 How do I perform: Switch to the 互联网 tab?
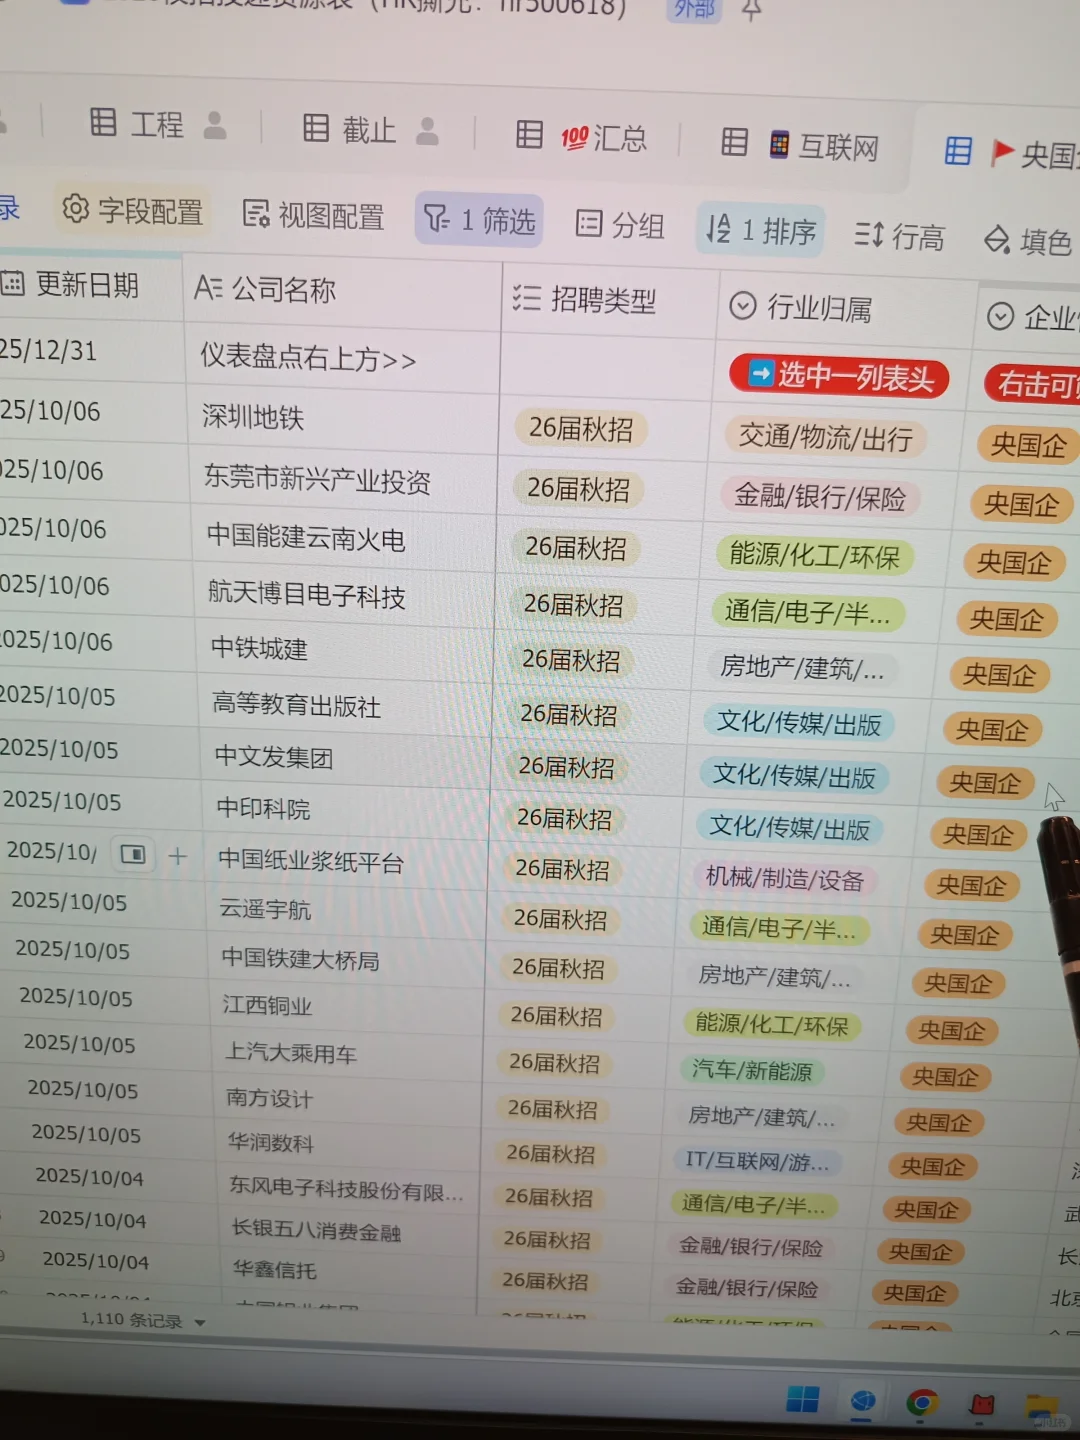pos(800,145)
